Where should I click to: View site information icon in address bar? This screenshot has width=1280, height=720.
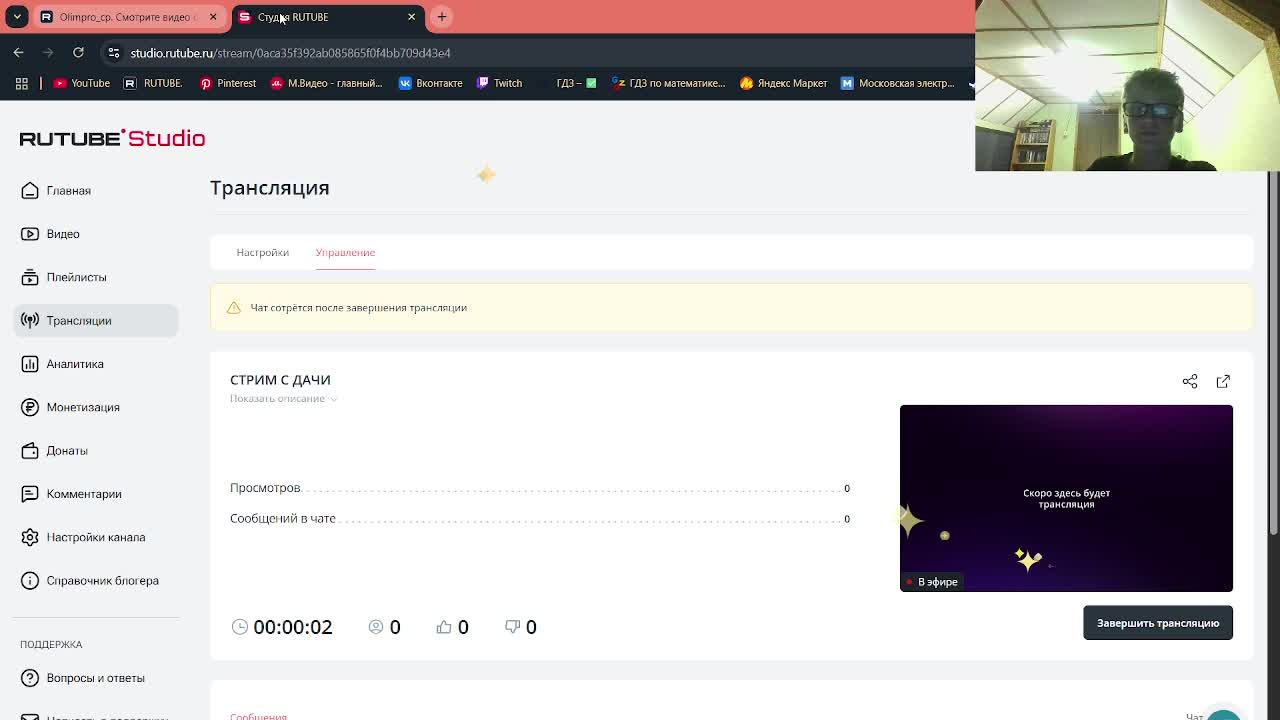pos(114,53)
